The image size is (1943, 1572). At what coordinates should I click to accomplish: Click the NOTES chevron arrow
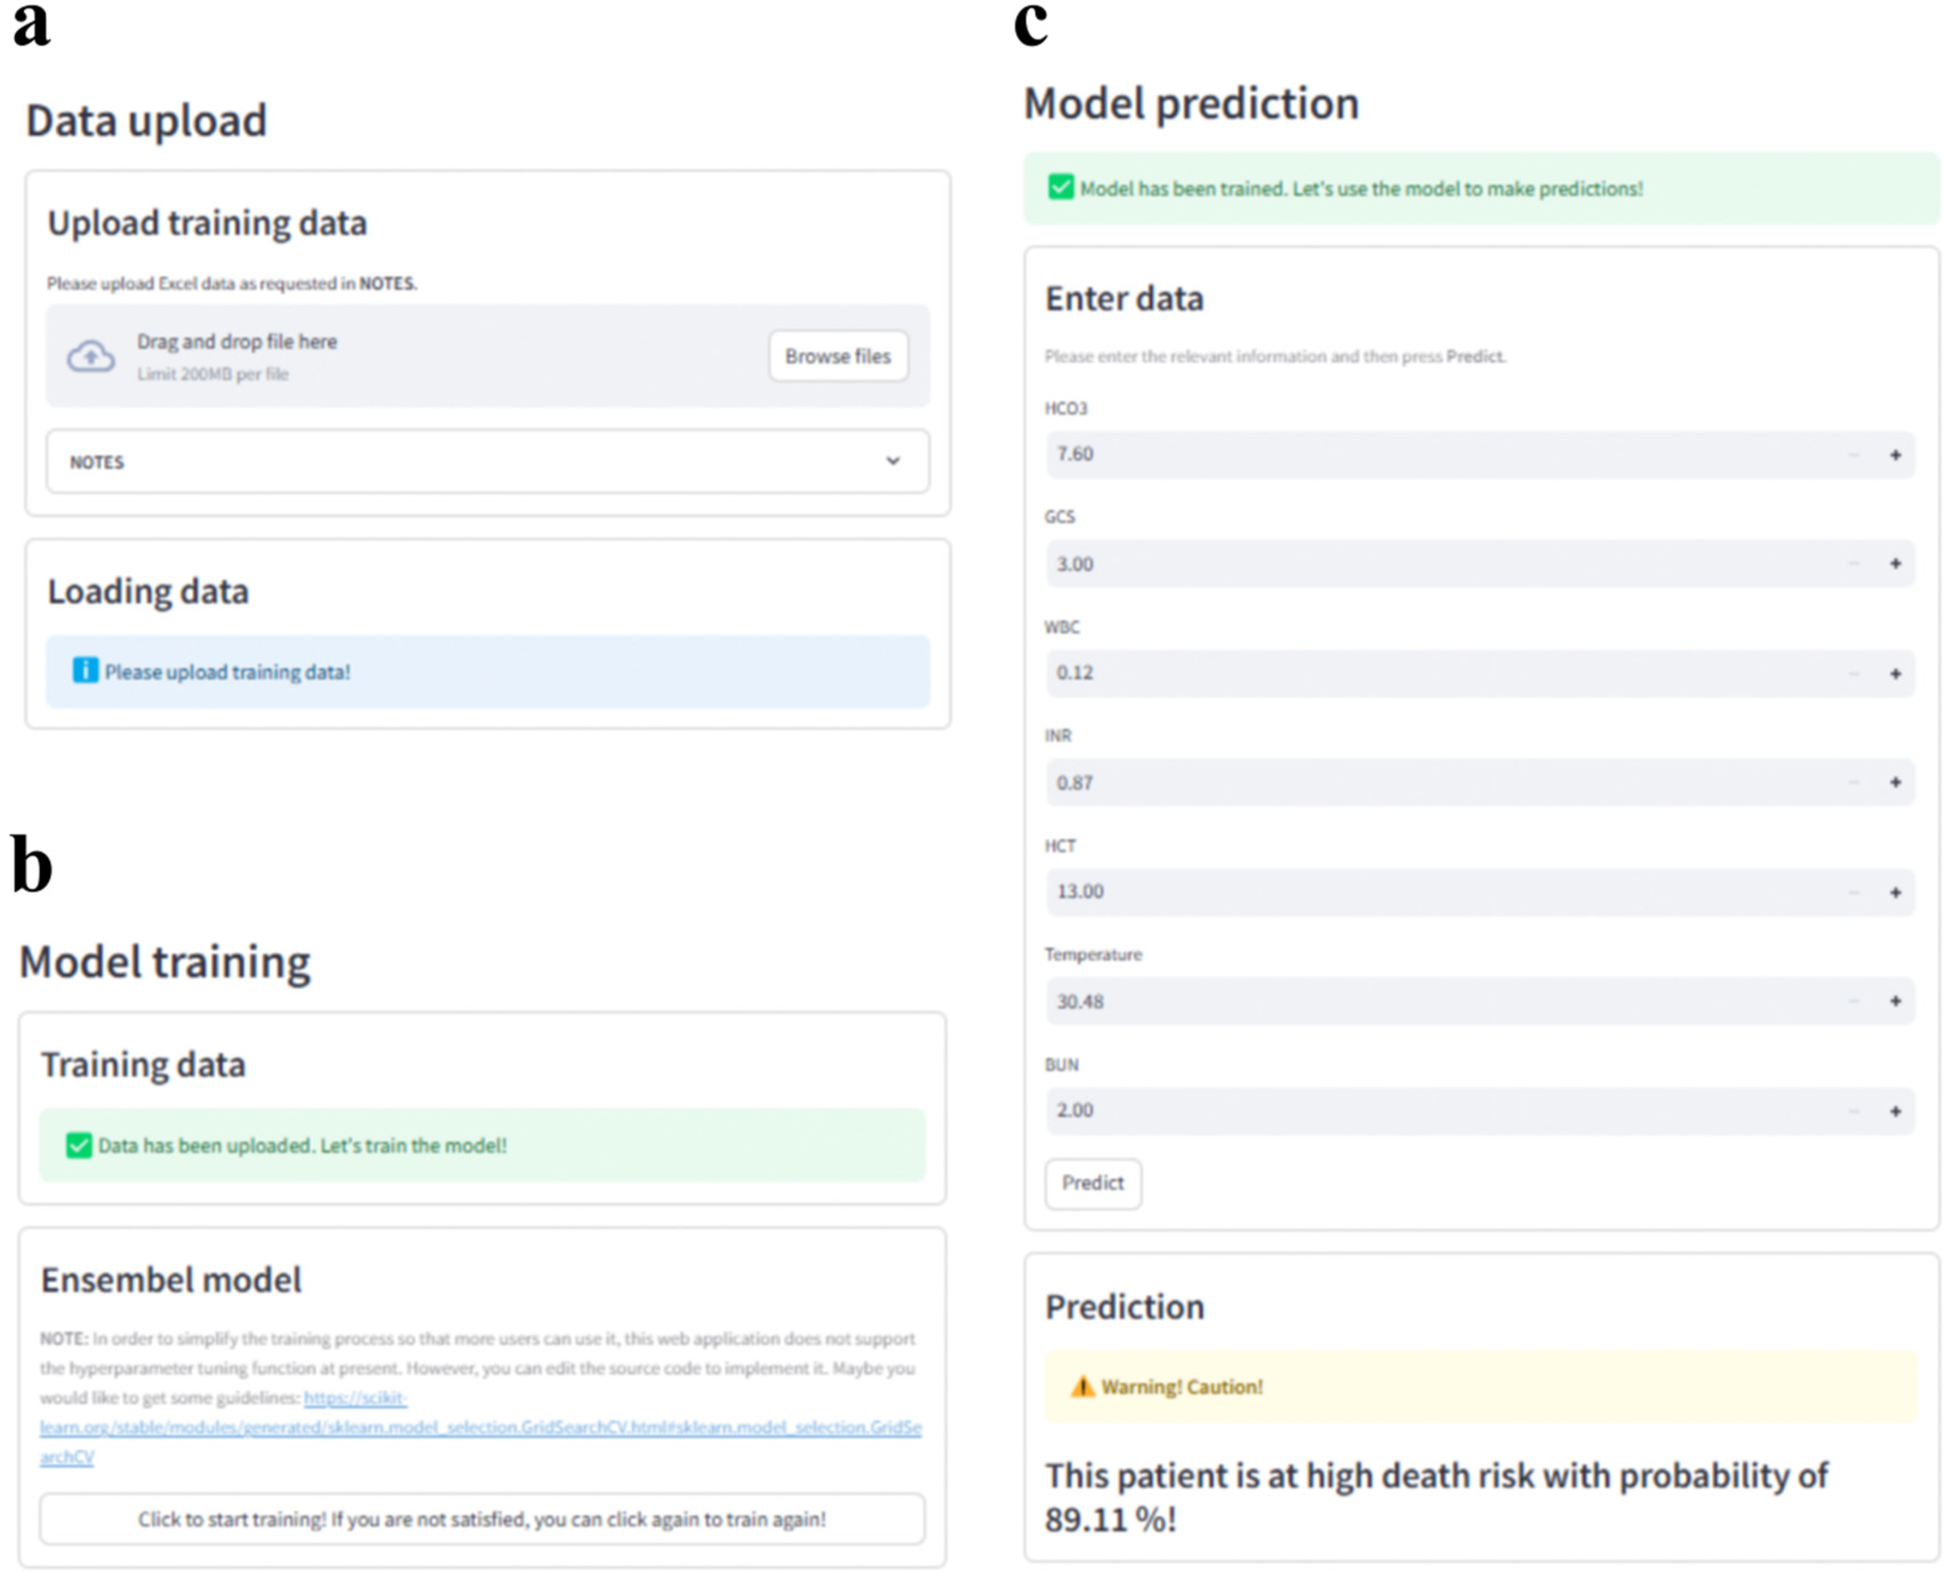tap(892, 461)
